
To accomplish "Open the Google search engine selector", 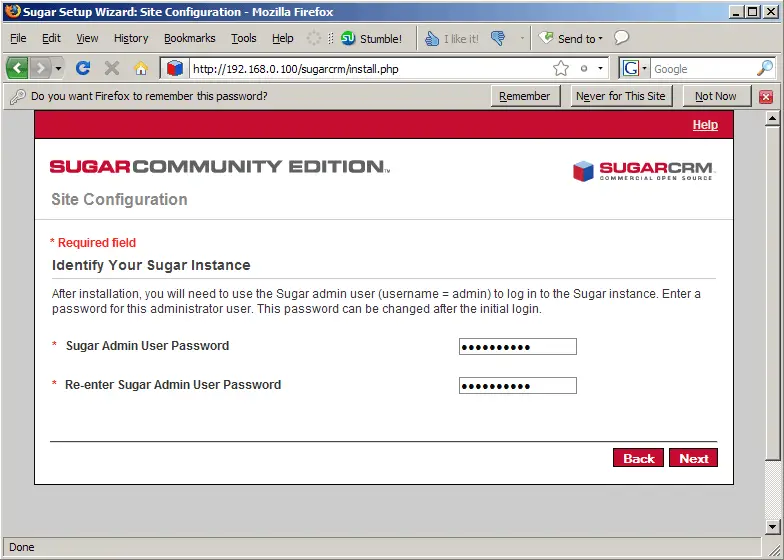I will [x=634, y=68].
